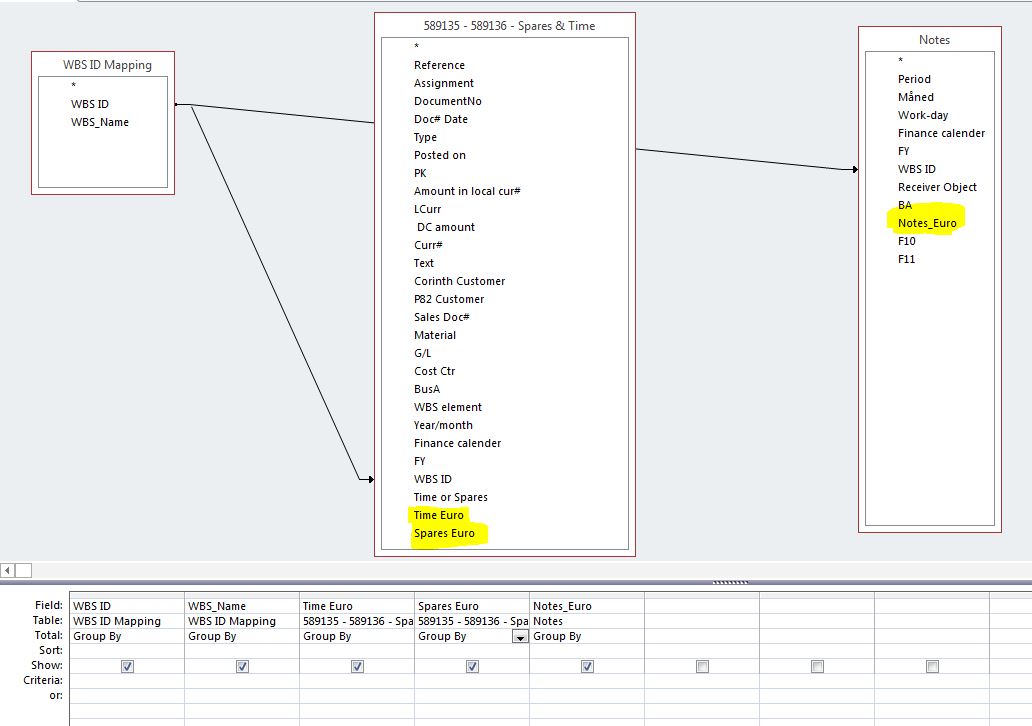Toggle Show checkbox for WBS_Name column
1032x726 pixels.
click(x=242, y=666)
